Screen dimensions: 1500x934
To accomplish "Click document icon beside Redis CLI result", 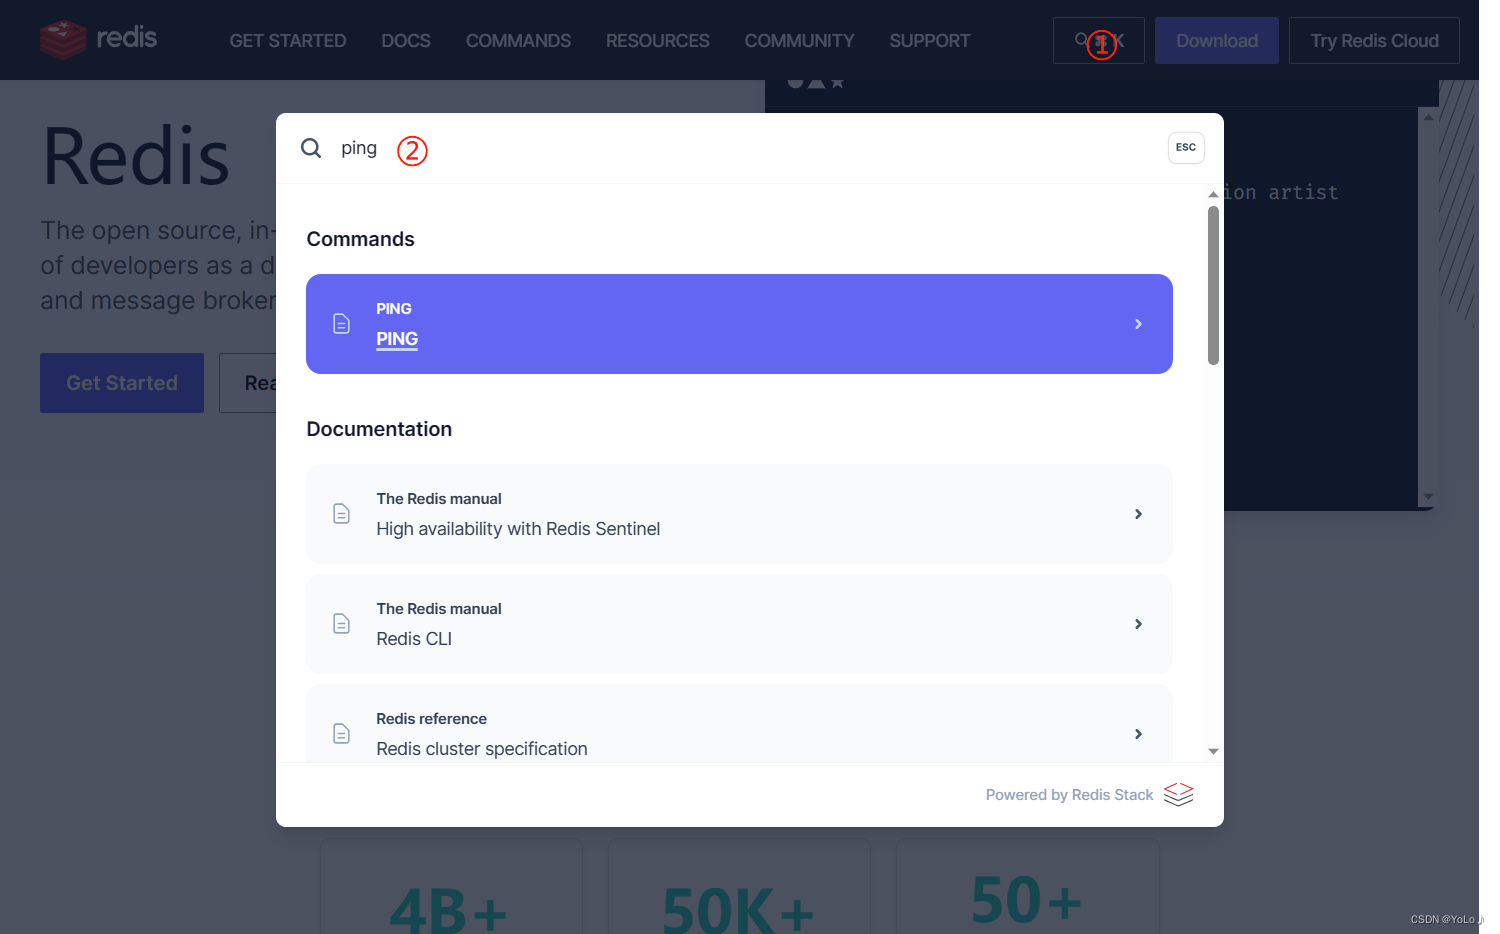I will click(x=341, y=624).
